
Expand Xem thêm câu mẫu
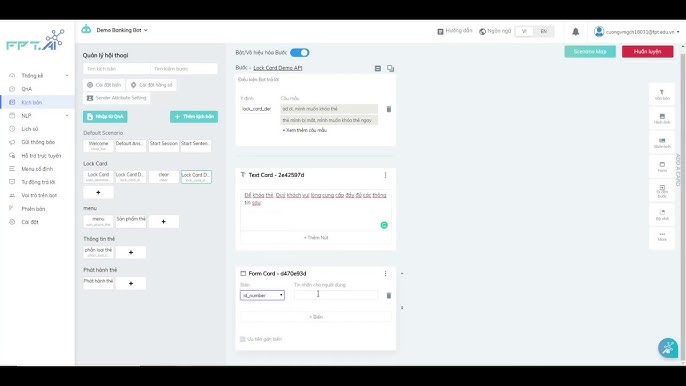tap(304, 130)
